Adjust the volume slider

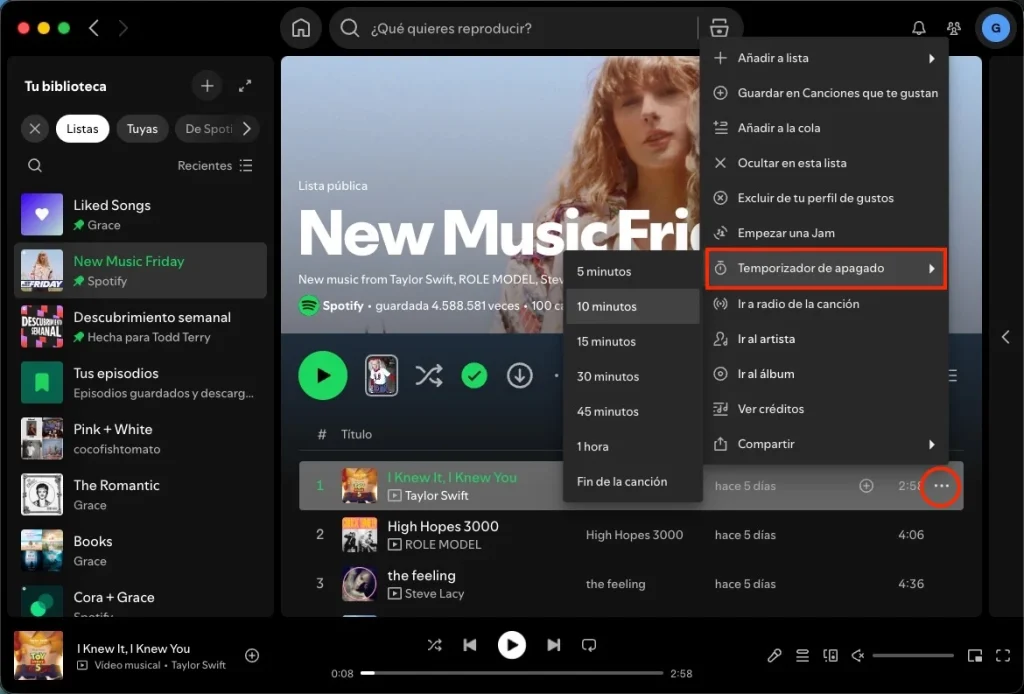point(913,655)
